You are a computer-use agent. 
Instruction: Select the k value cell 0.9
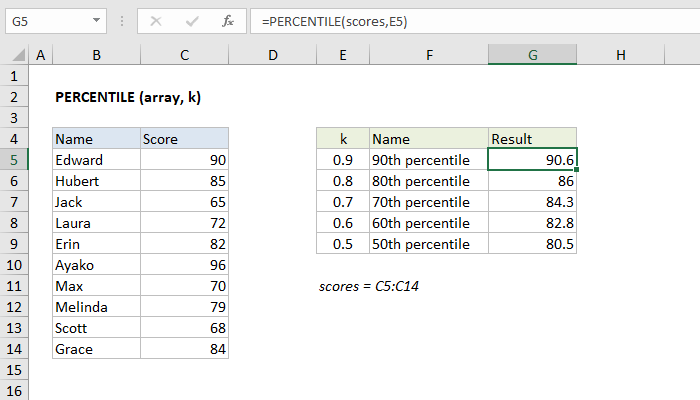[x=343, y=160]
